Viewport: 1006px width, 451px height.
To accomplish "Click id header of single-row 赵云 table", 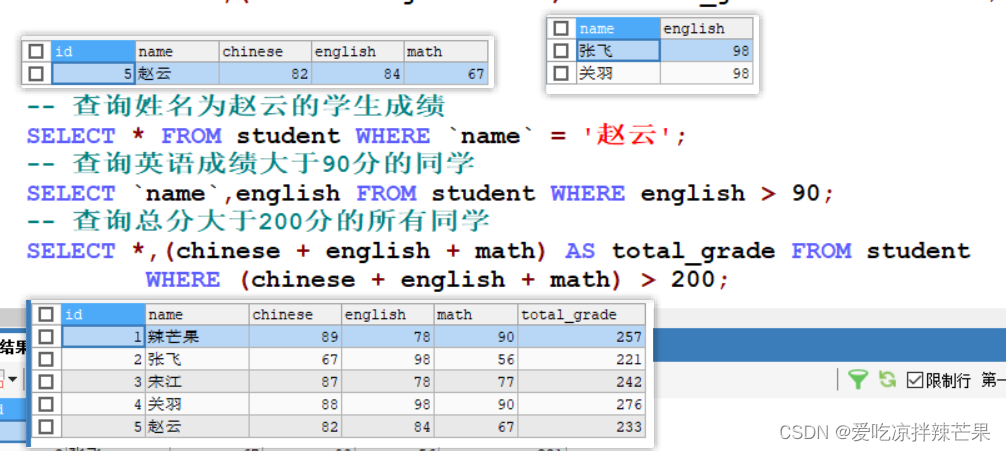I will point(93,51).
